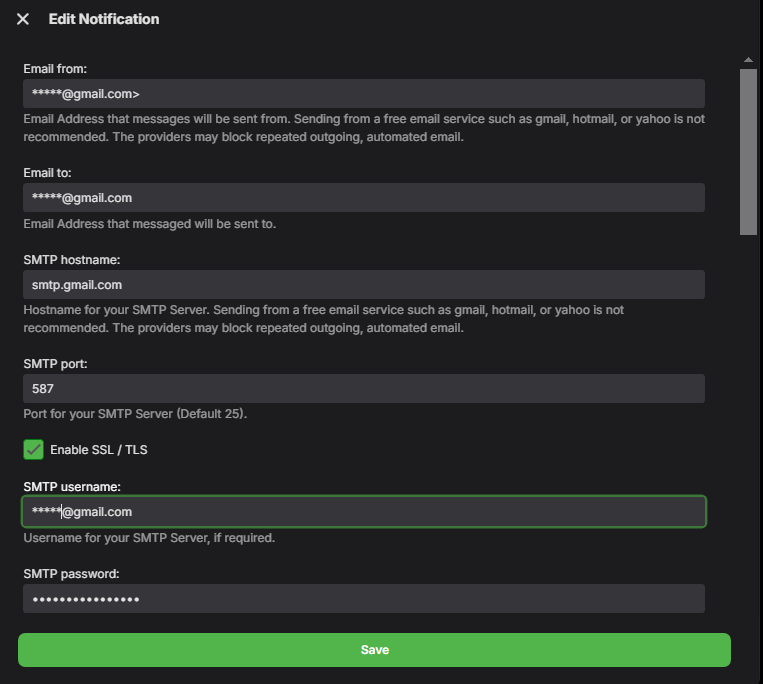
Task: Focus the Email to input field
Action: [x=364, y=198]
